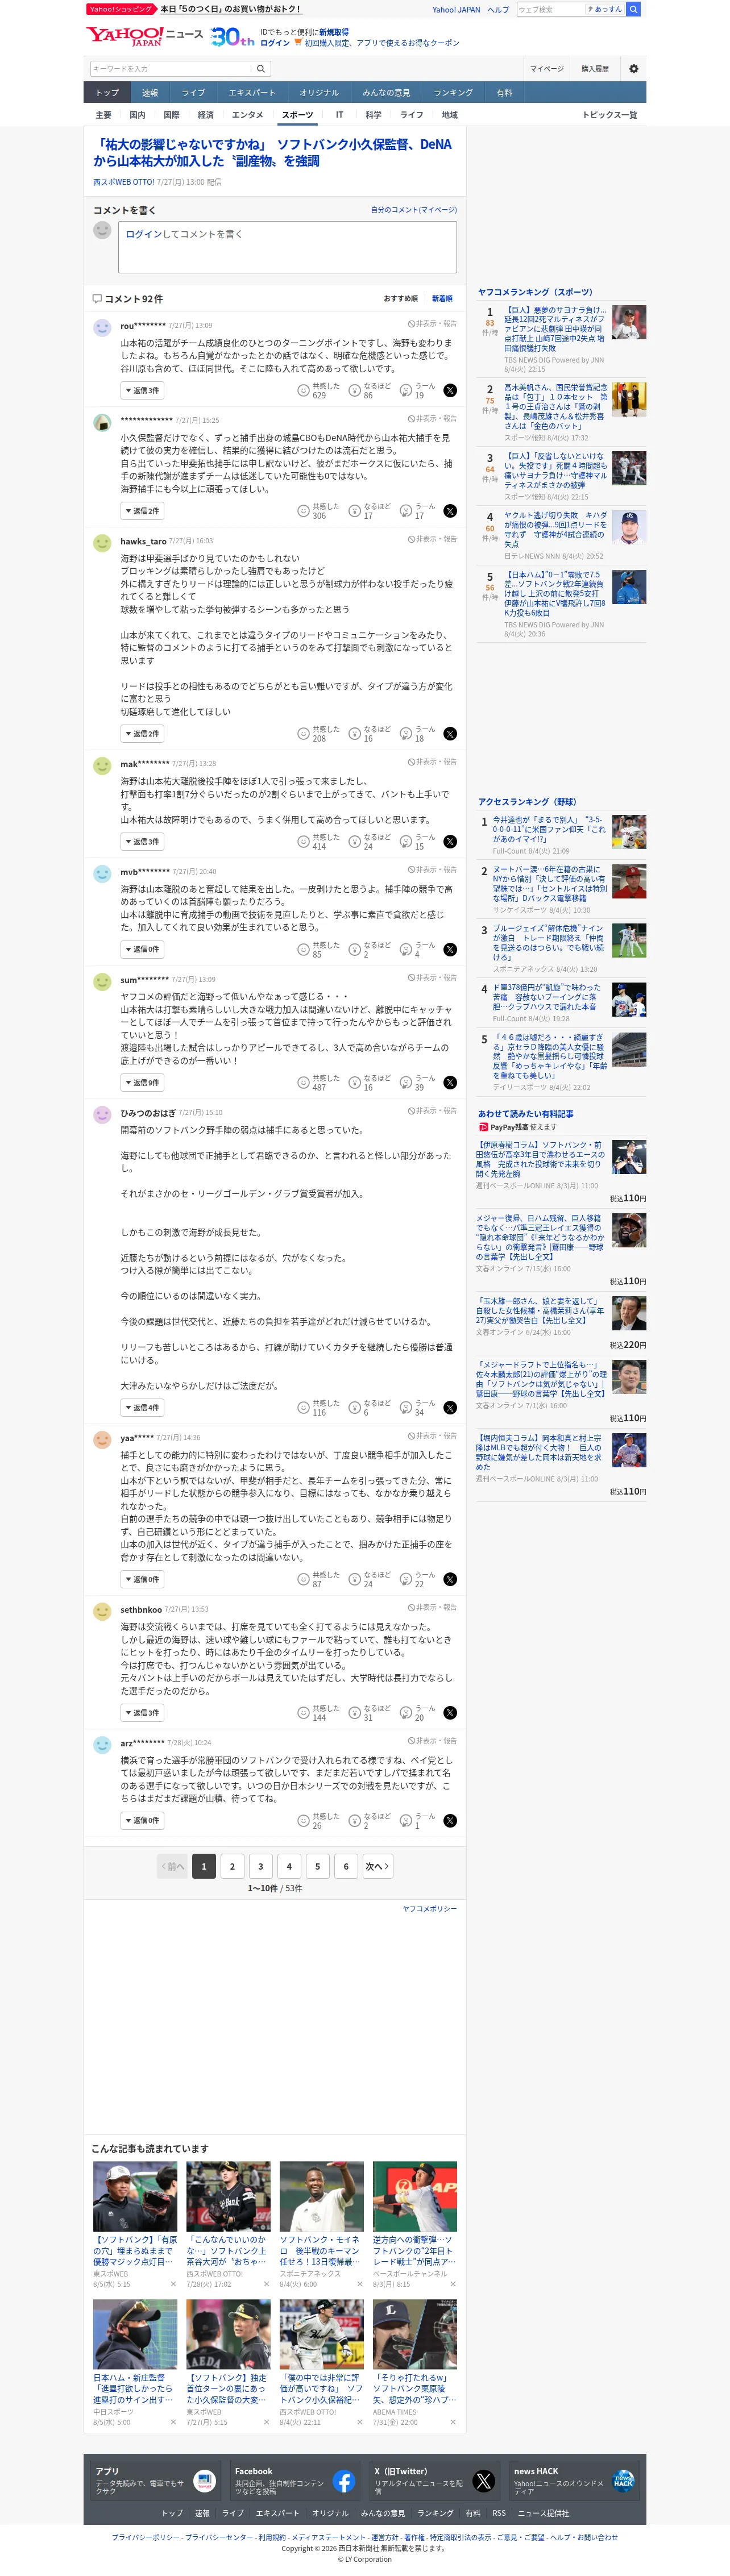The image size is (730, 2576).
Task: Toggle なるほど on rou******** comment
Action: [x=369, y=391]
